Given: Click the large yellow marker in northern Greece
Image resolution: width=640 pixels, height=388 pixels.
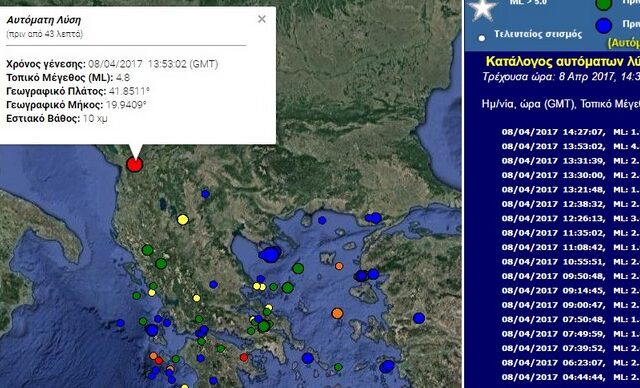Looking at the screenshot, I should tap(183, 219).
